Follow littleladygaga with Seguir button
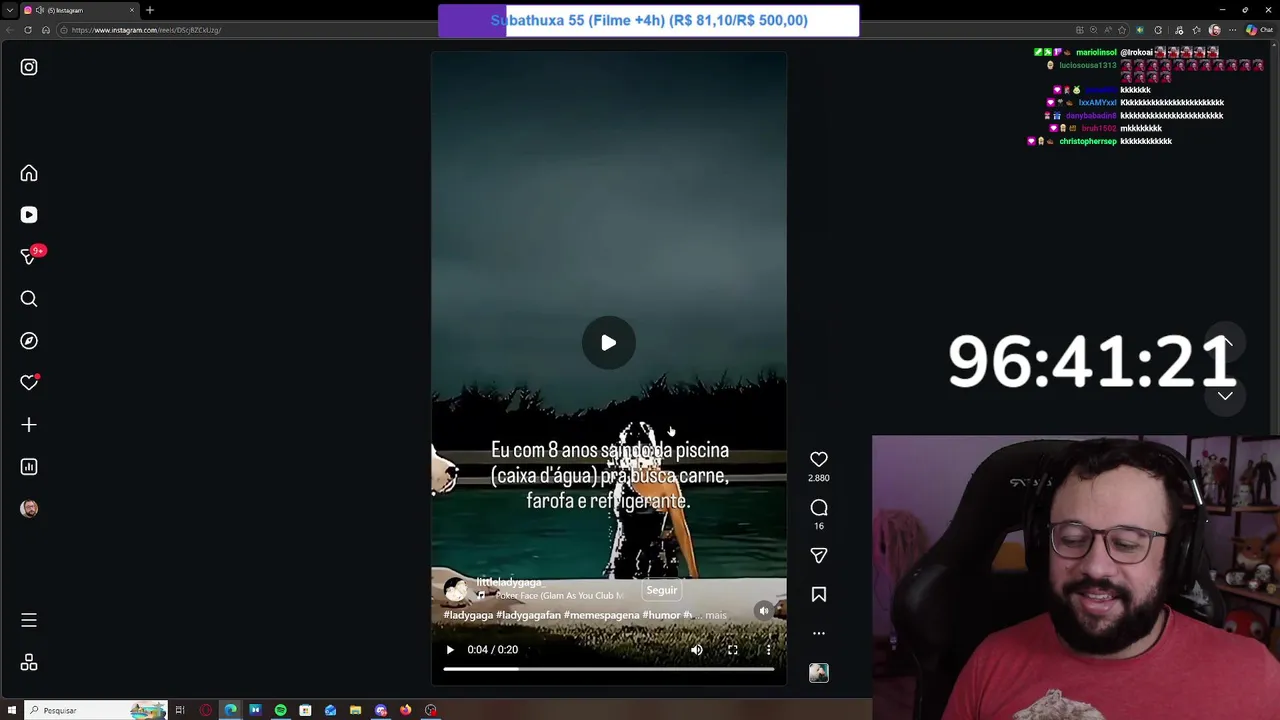The width and height of the screenshot is (1280, 720). point(661,590)
